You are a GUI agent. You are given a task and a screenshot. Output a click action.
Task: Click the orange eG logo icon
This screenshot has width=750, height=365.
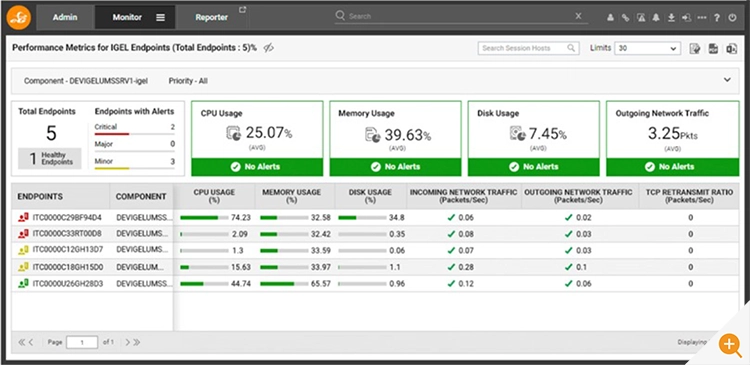[19, 18]
